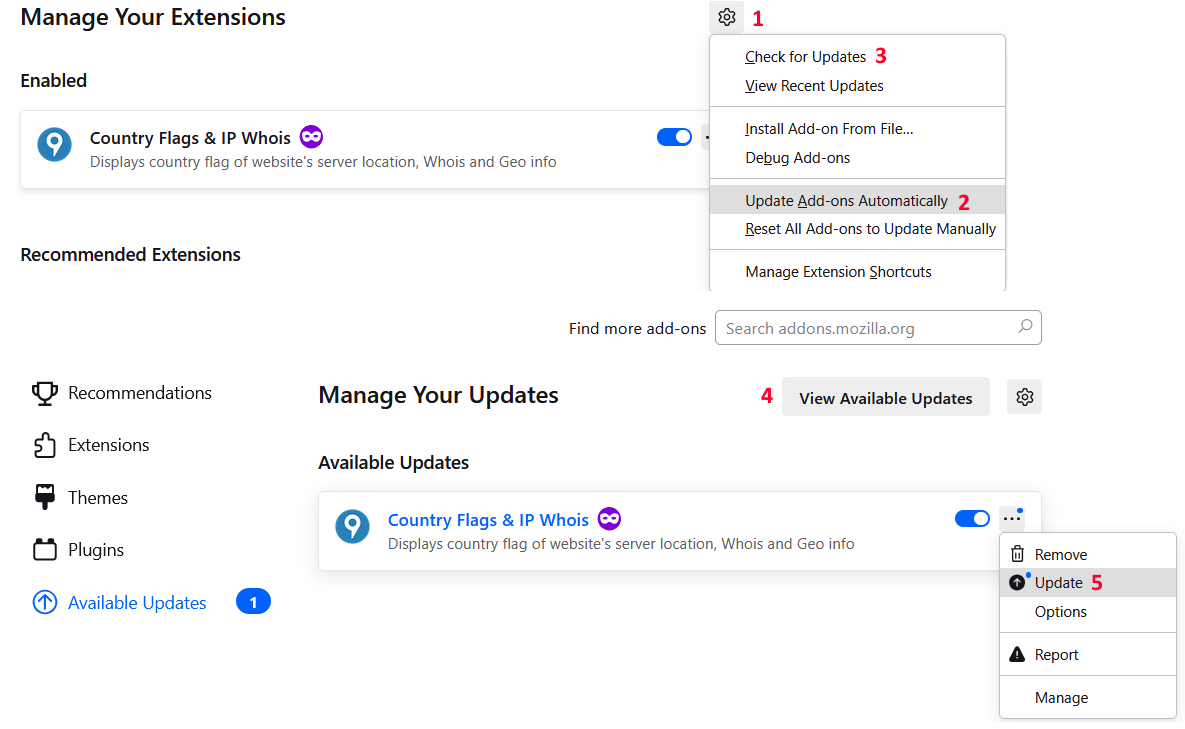The width and height of the screenshot is (1185, 729).
Task: Click Country Flags icon in Enabled section
Action: [x=54, y=144]
